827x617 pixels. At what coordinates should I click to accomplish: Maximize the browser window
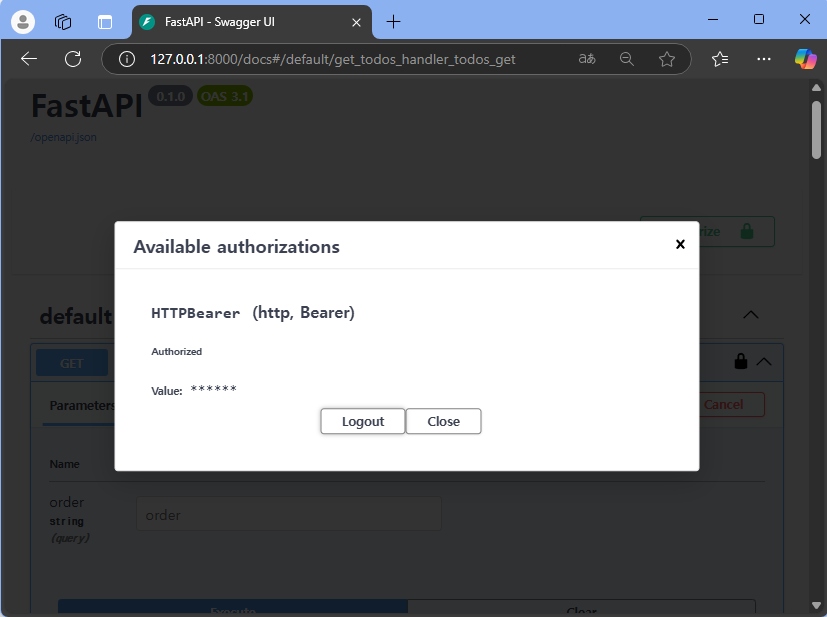[x=758, y=20]
